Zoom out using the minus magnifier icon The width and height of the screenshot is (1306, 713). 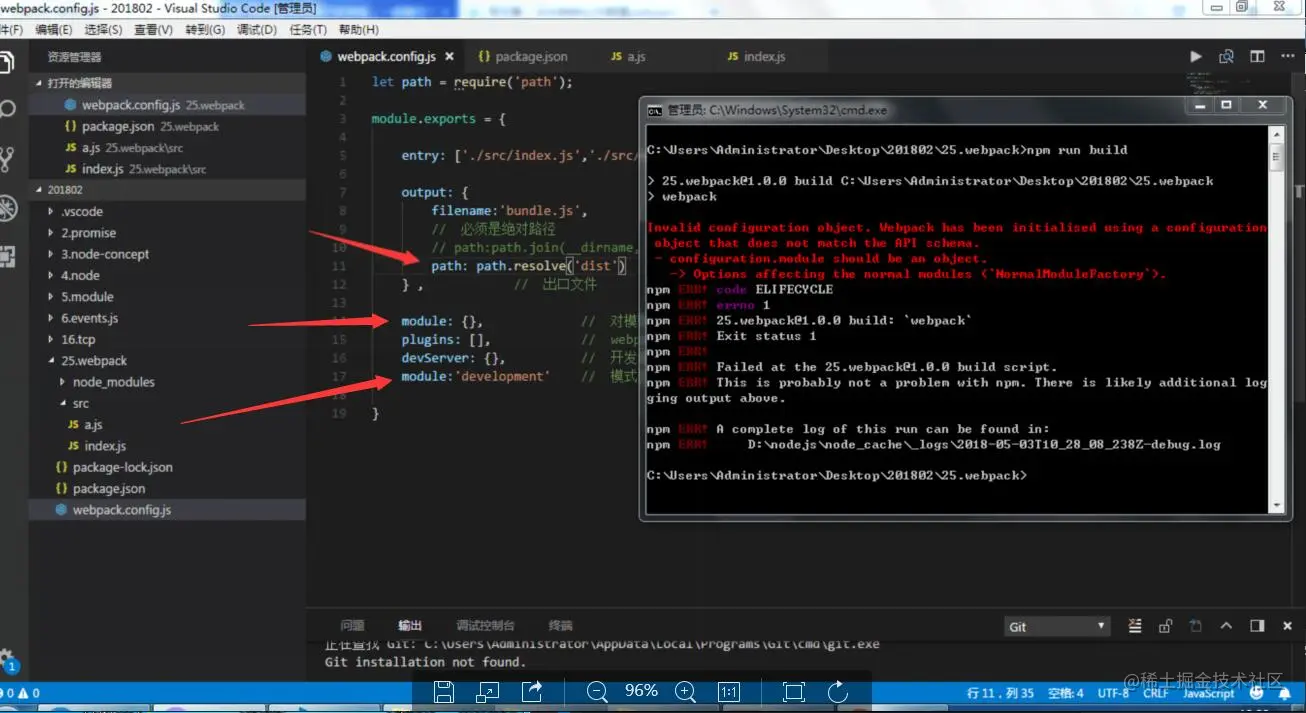[597, 691]
